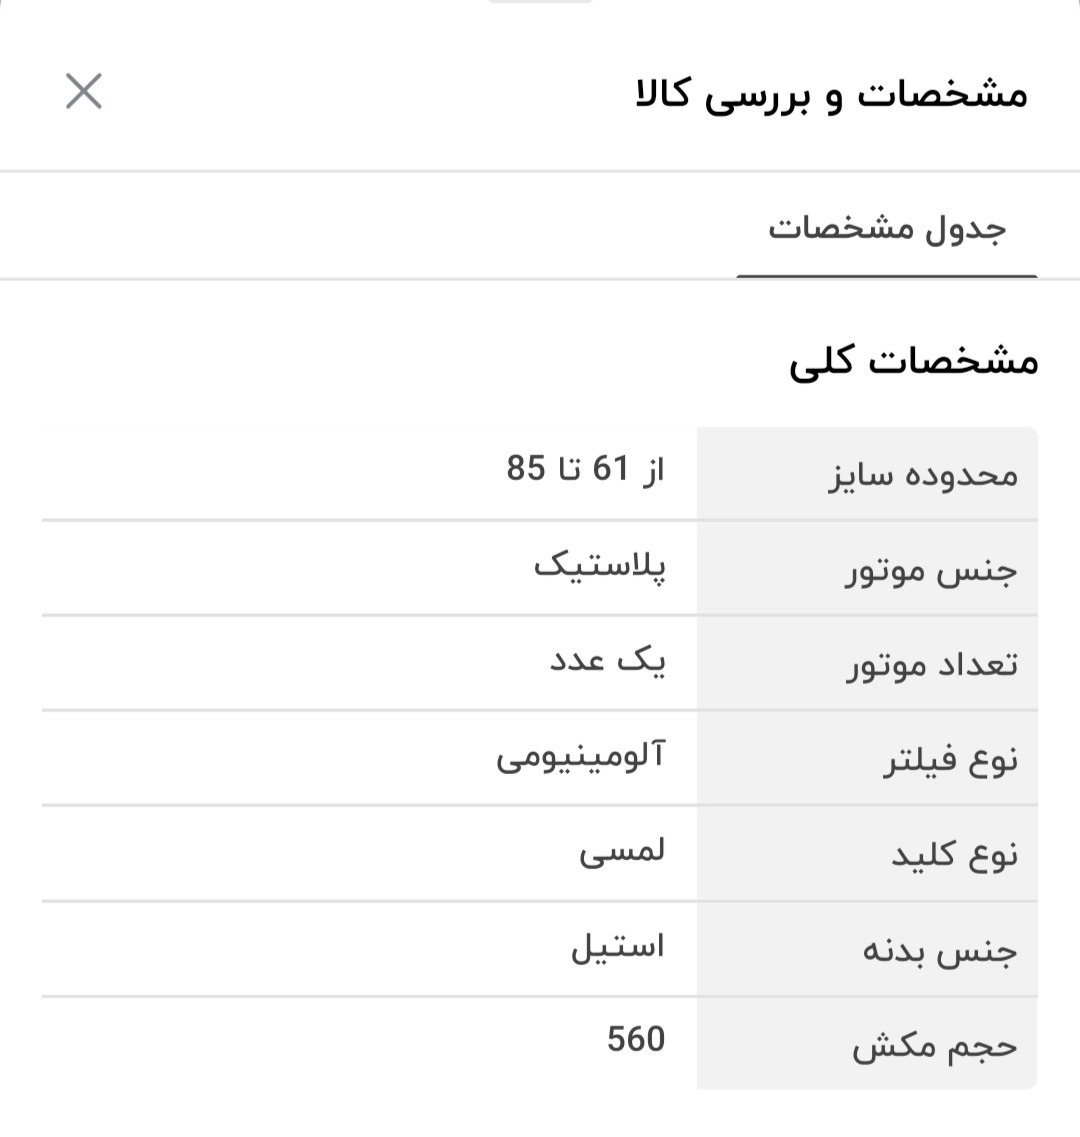Screen dimensions: 1080x1137
Task: Tap the آلومینیومی value
Action: point(580,756)
